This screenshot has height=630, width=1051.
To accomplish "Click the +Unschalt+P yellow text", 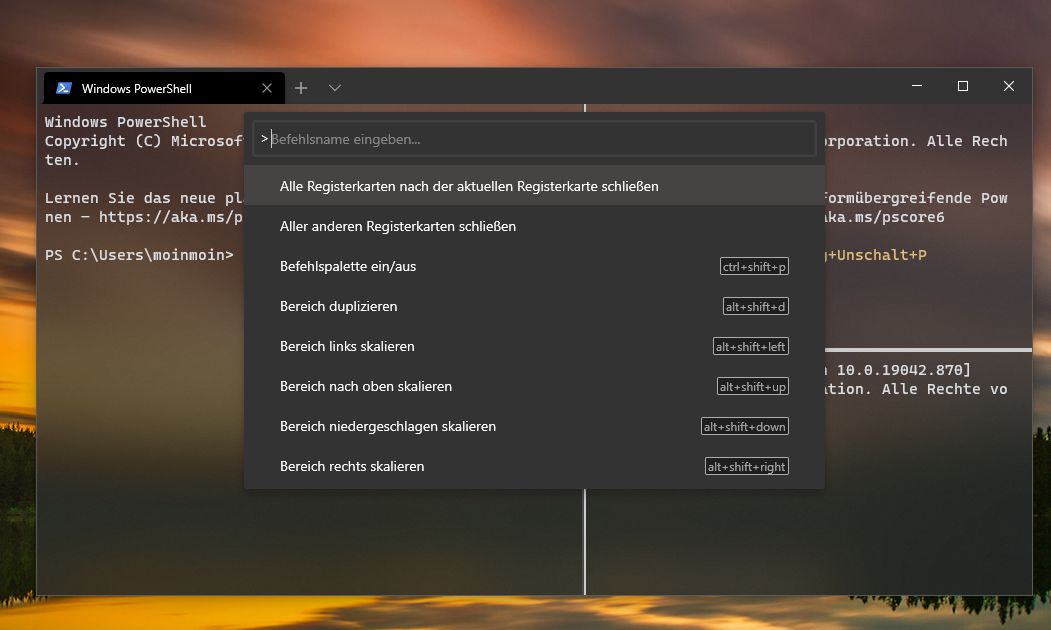I will click(x=877, y=255).
